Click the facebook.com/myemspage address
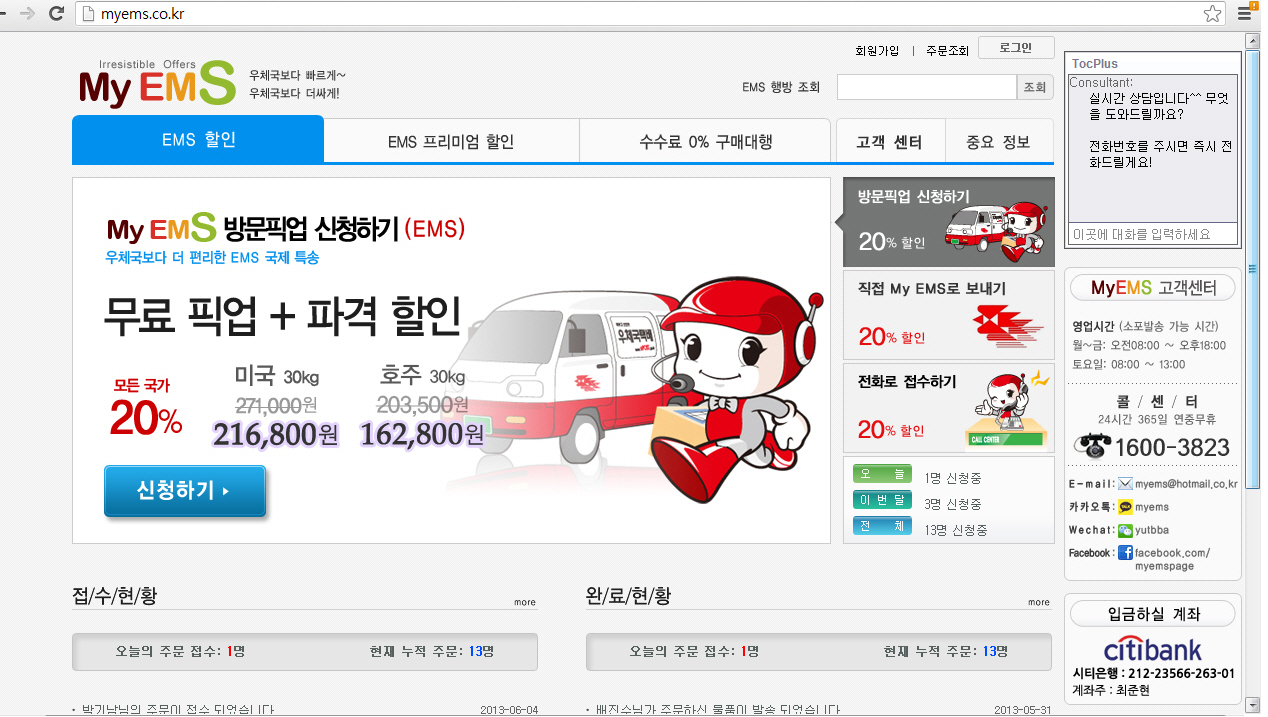The width and height of the screenshot is (1268, 717). click(1172, 559)
